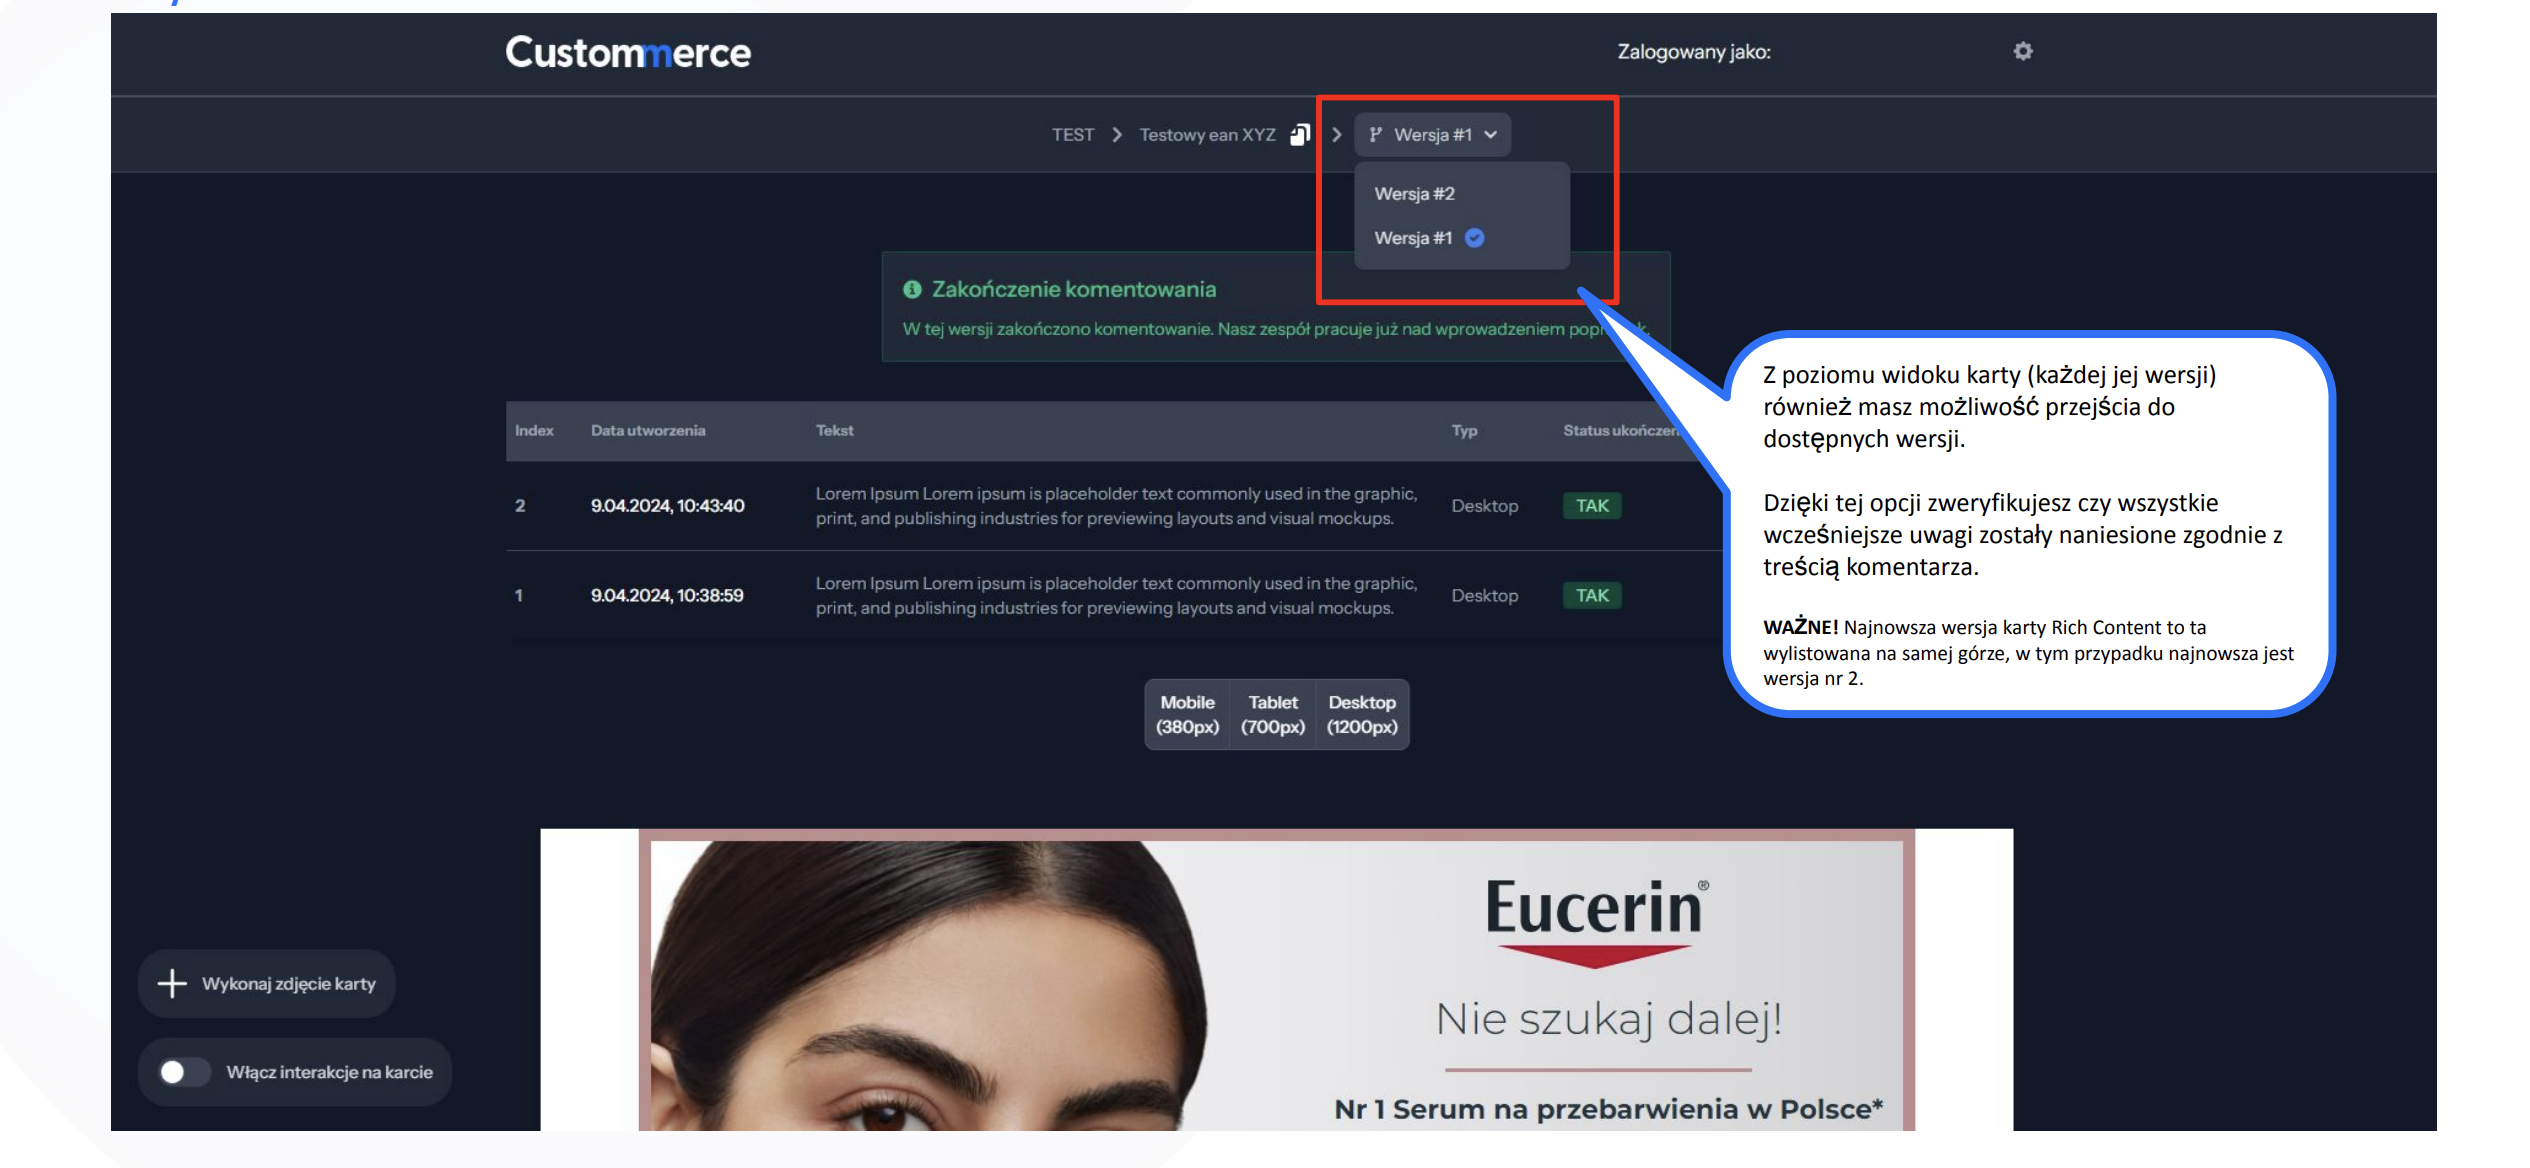Click the TAK status badge in row 2
The width and height of the screenshot is (2530, 1168).
[1591, 506]
